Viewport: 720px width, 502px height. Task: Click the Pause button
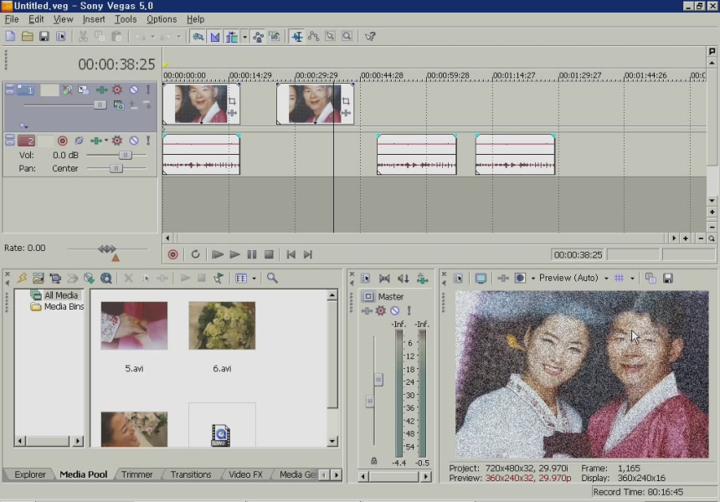click(x=252, y=254)
